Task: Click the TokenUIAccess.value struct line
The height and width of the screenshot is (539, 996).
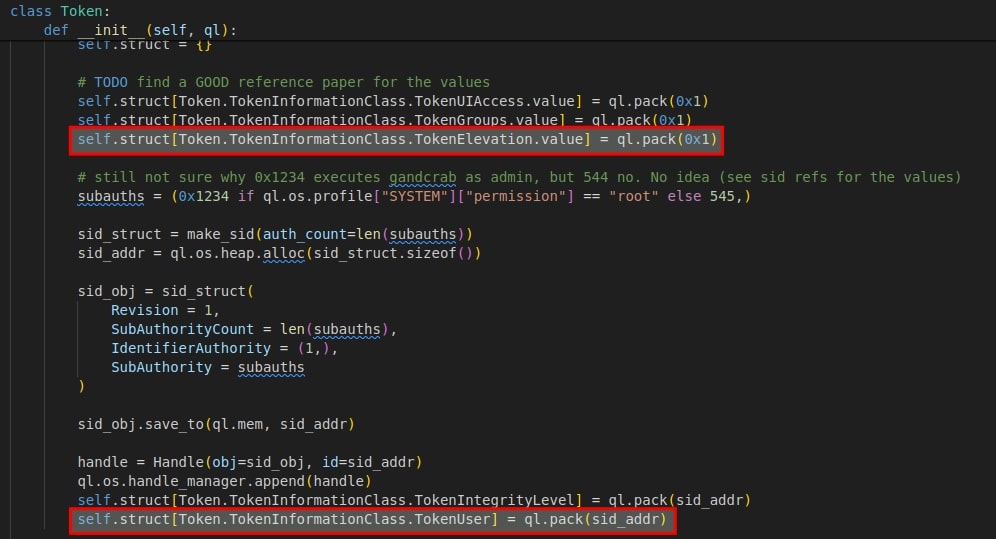Action: point(393,101)
